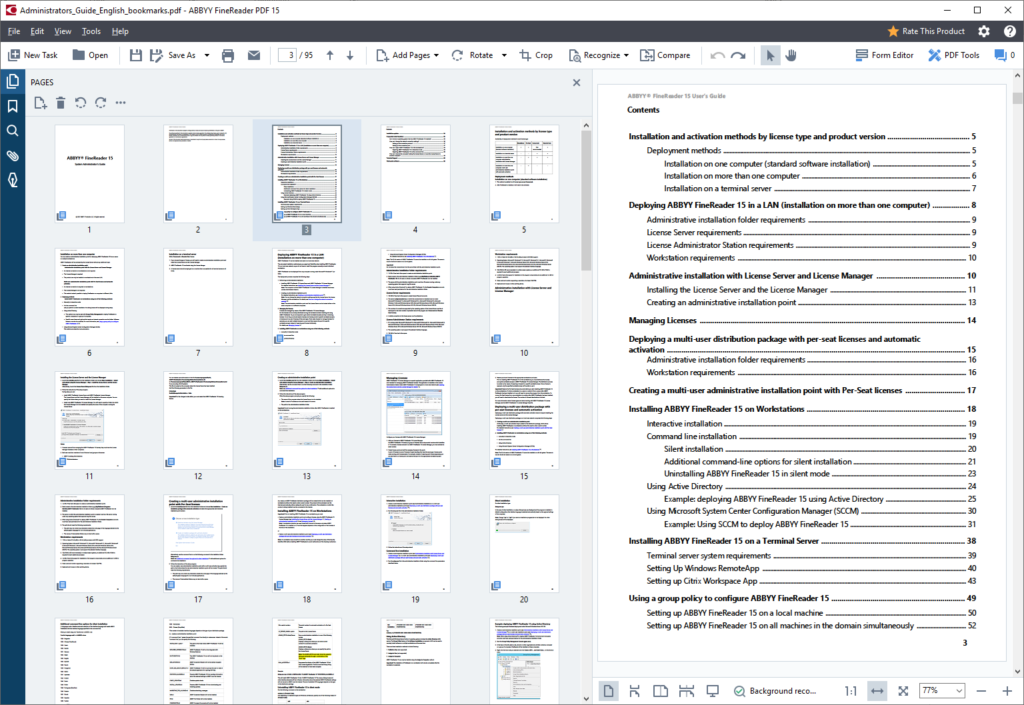The height and width of the screenshot is (705, 1024).
Task: Open PDF Tools
Action: pyautogui.click(x=953, y=55)
